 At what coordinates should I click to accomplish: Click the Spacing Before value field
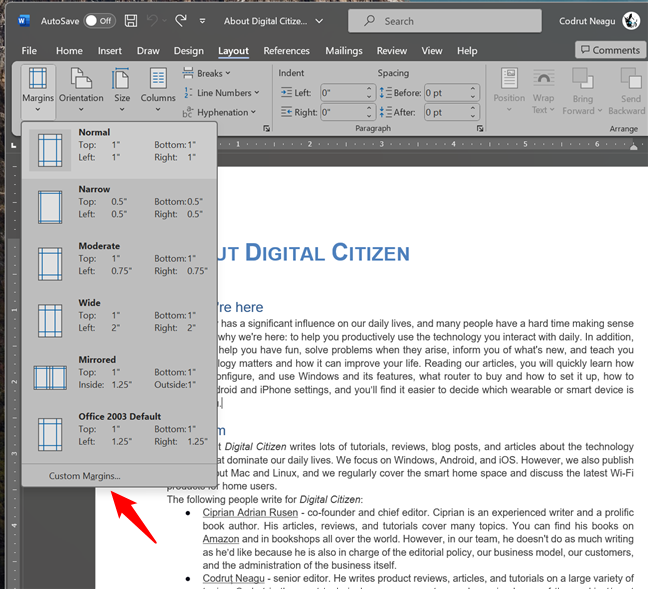[x=447, y=93]
